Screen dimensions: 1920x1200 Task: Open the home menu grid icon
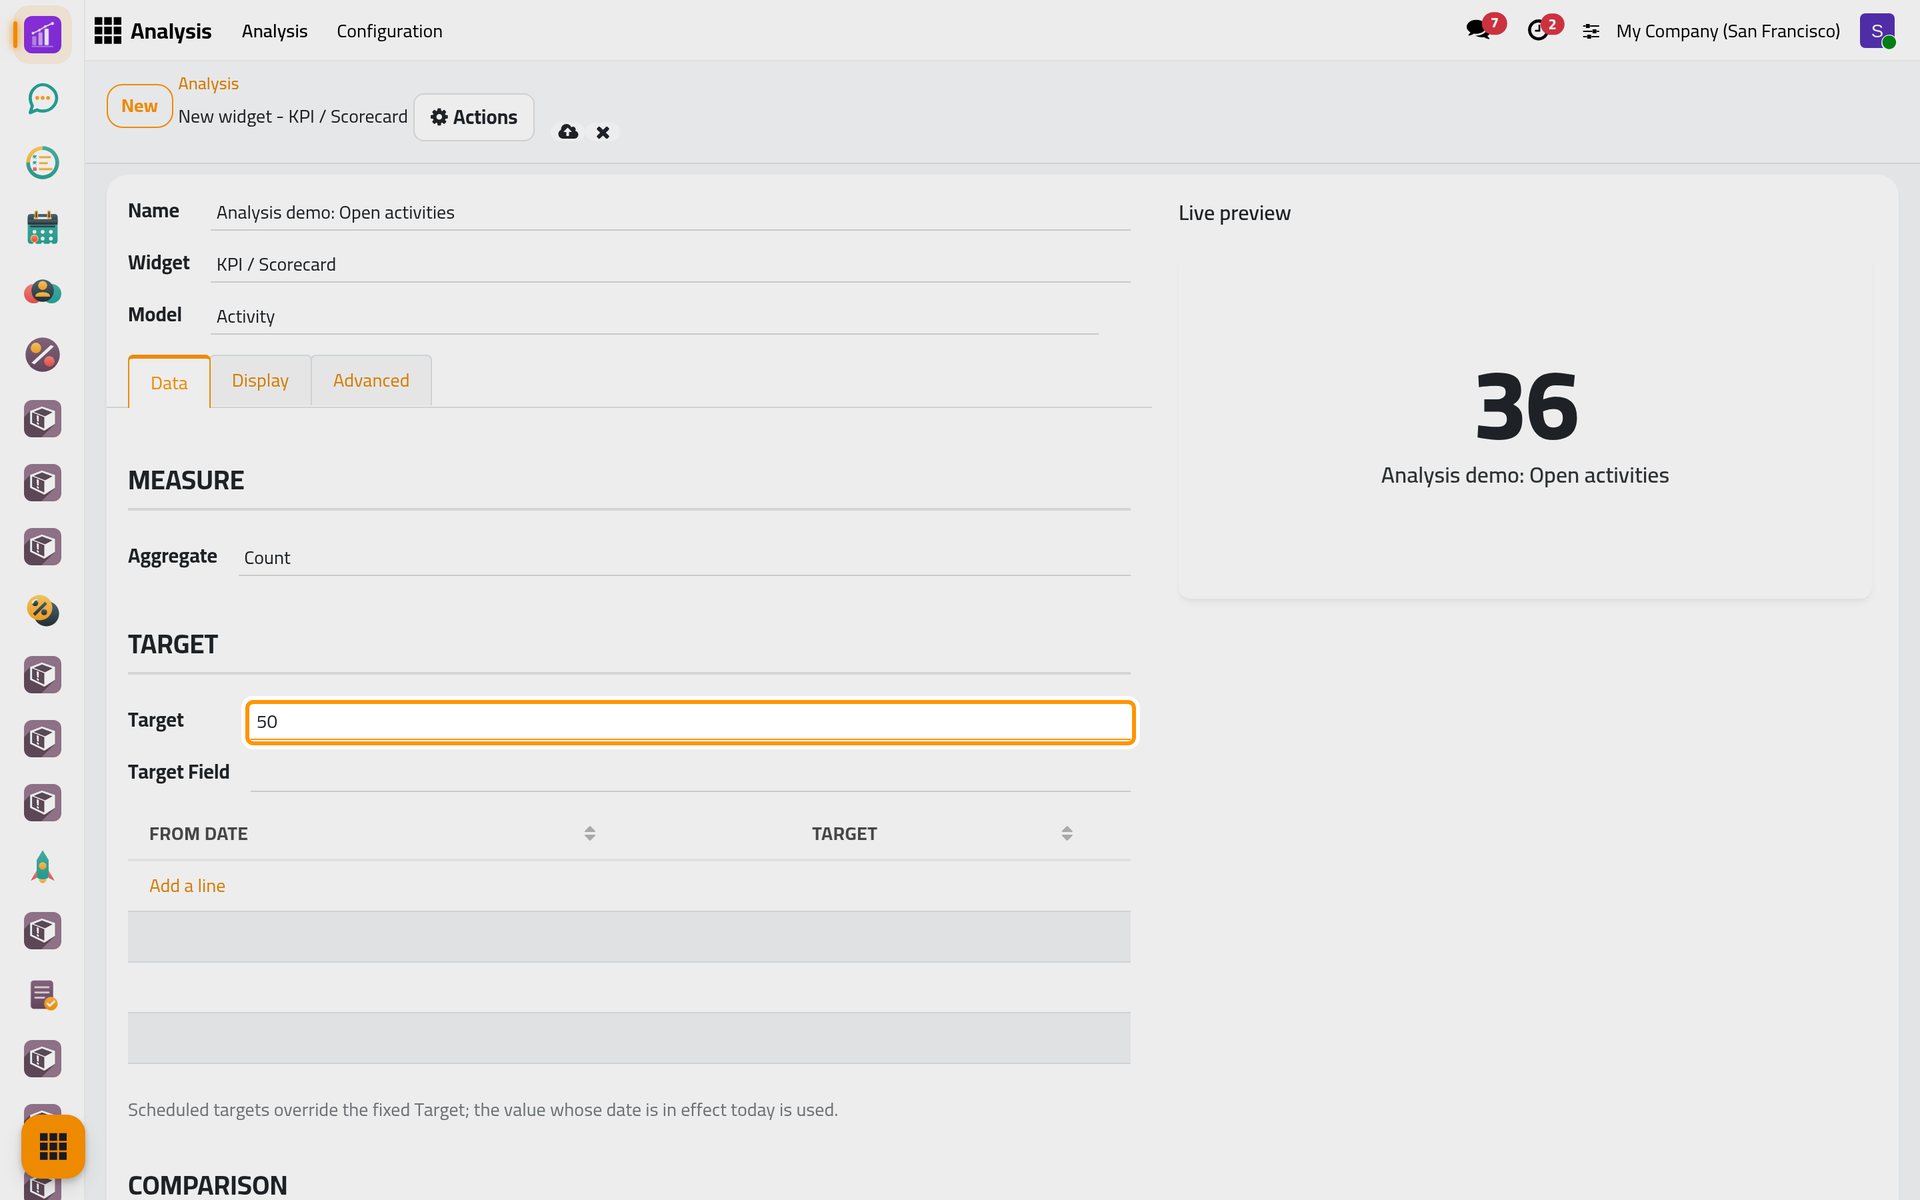coord(107,31)
